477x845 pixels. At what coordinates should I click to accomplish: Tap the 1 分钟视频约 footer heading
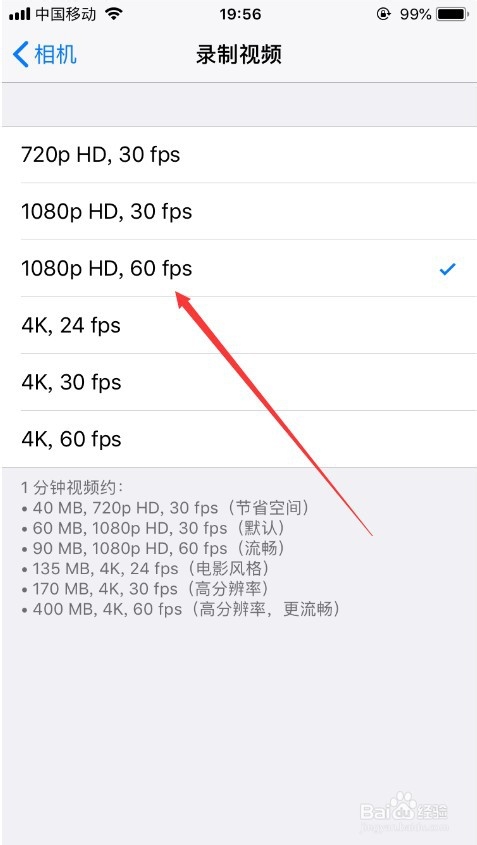pyautogui.click(x=73, y=488)
